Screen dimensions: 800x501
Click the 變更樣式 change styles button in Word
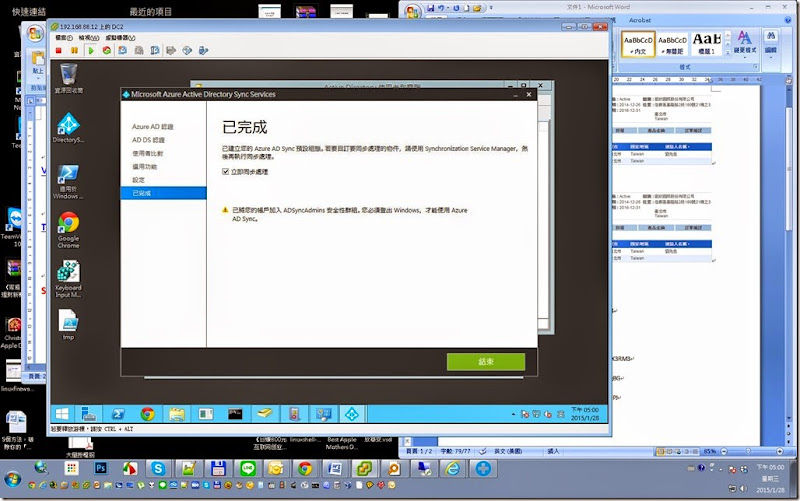(745, 42)
